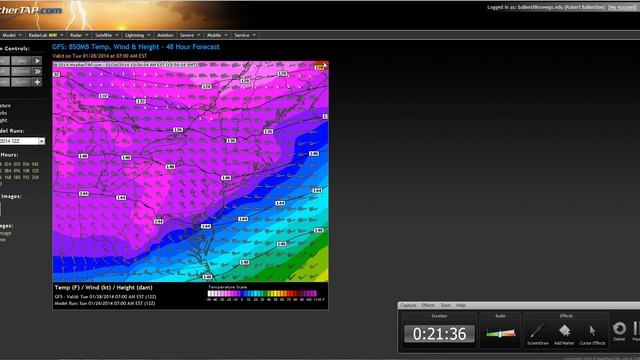Screen dimensions: 640x360
Task: Open the Model menu
Action: [11, 35]
